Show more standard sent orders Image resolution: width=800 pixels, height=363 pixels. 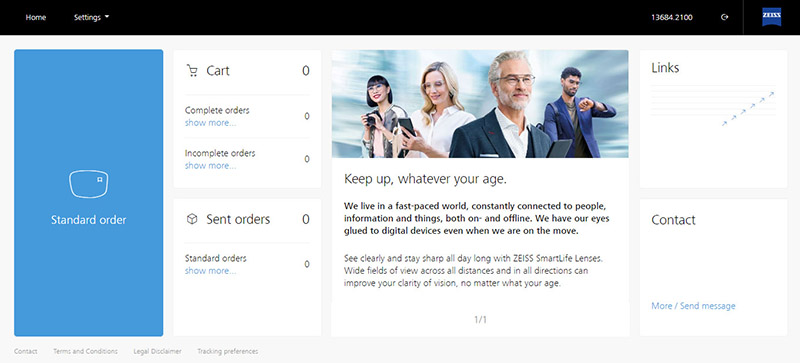pyautogui.click(x=210, y=271)
